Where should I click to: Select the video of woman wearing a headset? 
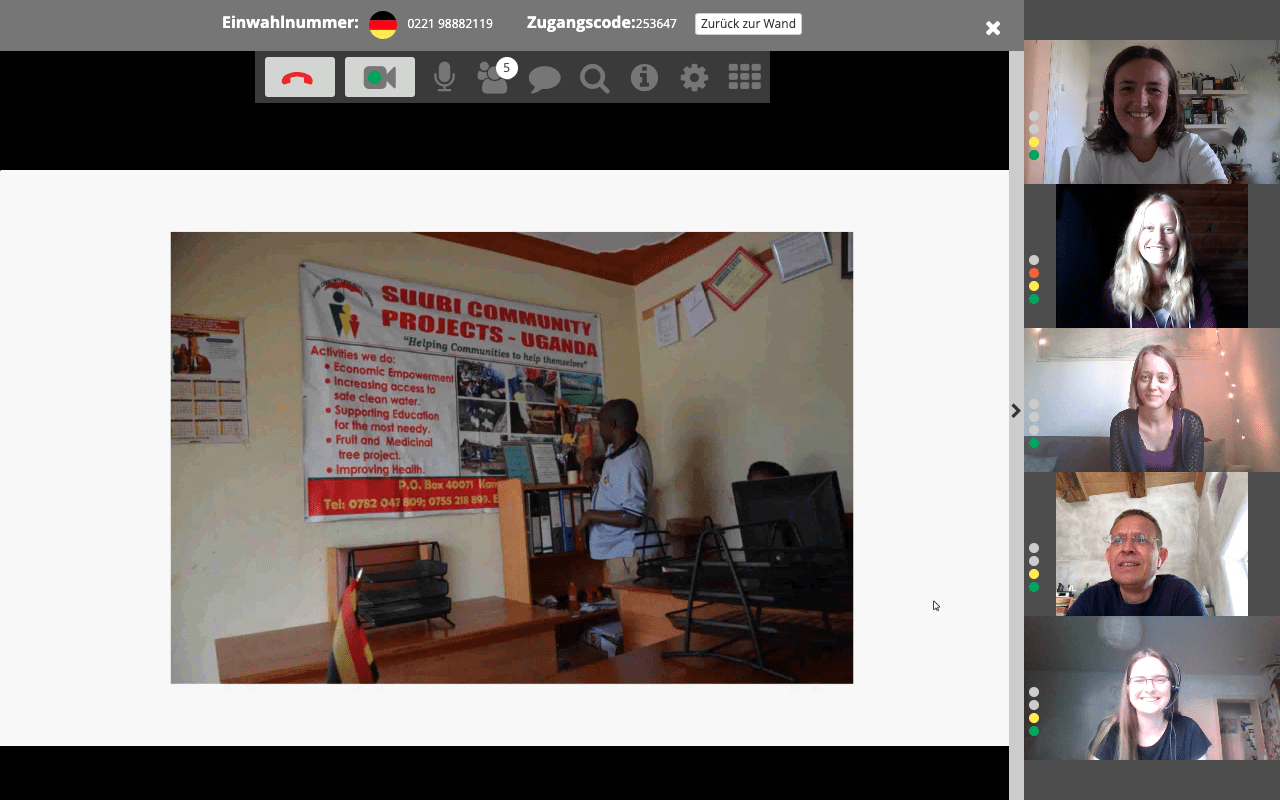pyautogui.click(x=1152, y=688)
